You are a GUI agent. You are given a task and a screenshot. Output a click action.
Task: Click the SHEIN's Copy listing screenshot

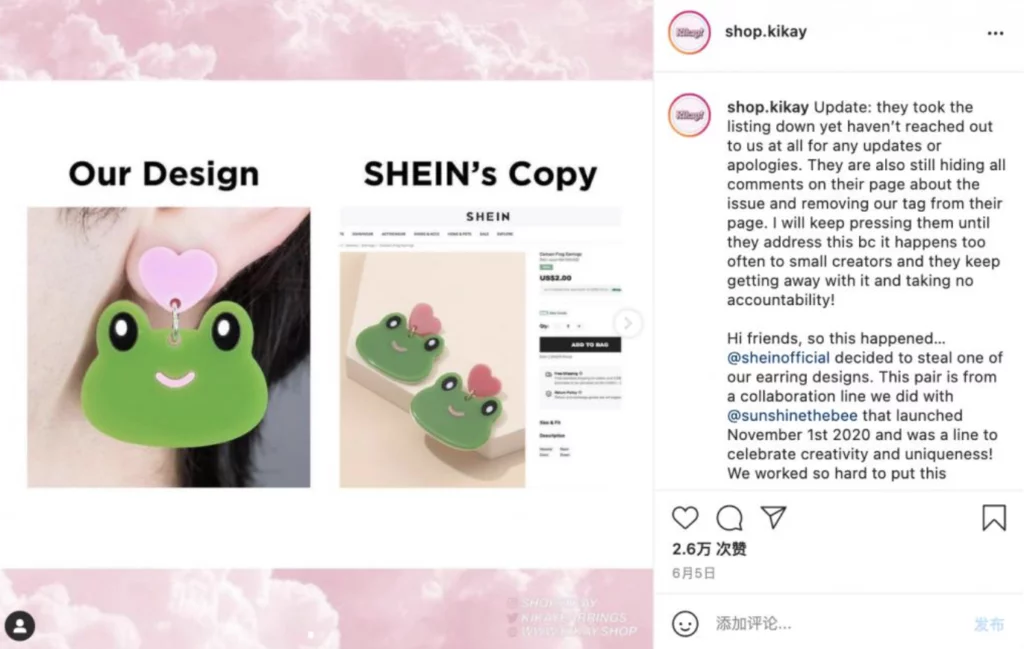point(481,347)
